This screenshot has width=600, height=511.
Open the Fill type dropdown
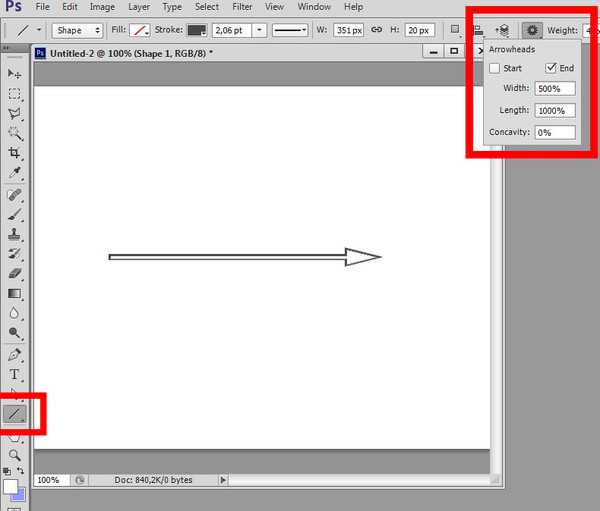click(140, 30)
